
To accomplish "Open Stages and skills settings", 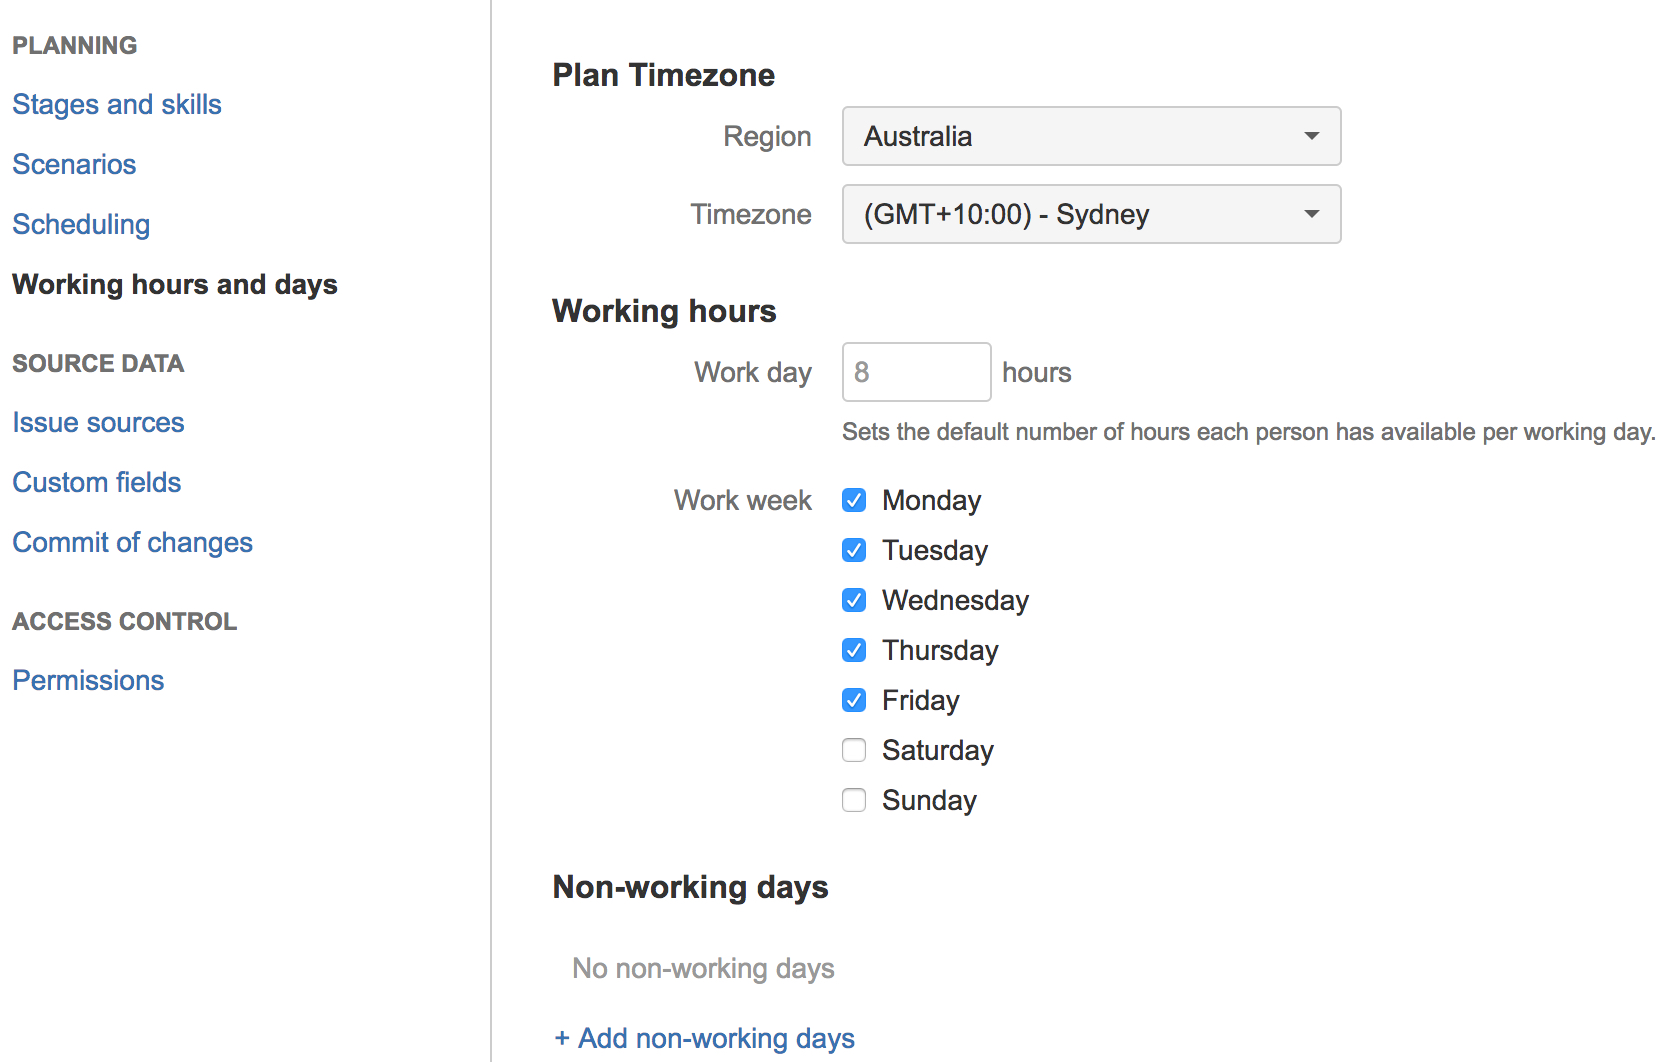I will click(x=117, y=104).
